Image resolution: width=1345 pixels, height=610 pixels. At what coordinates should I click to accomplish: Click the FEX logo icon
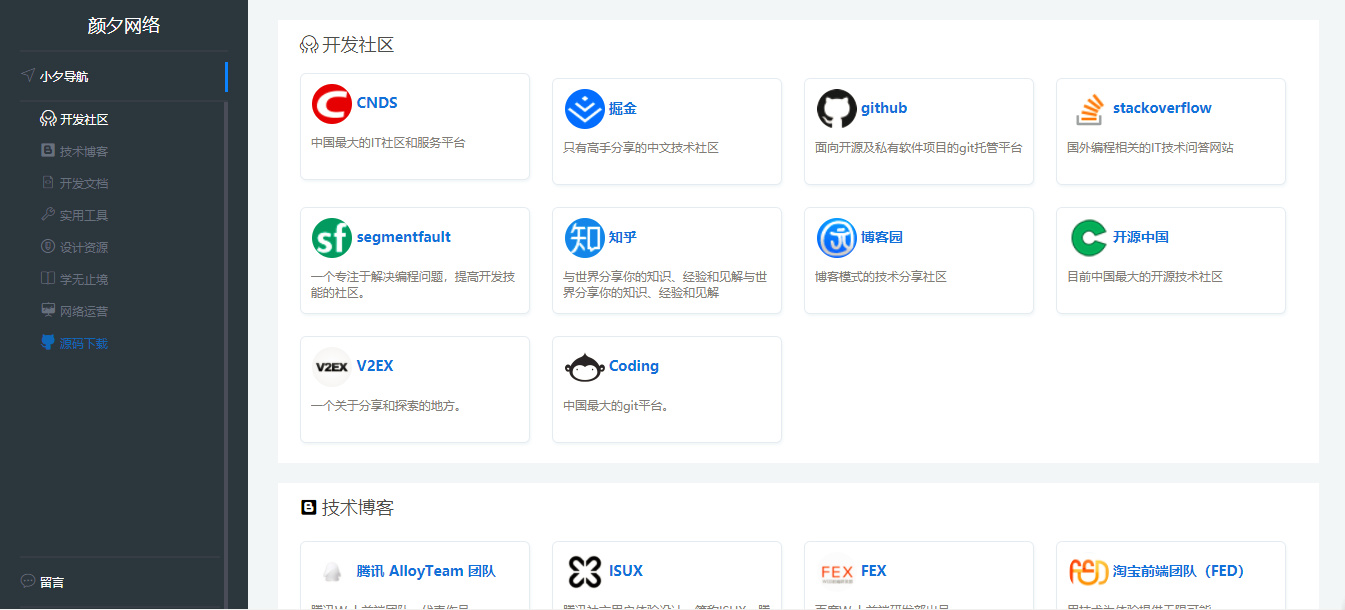point(836,572)
